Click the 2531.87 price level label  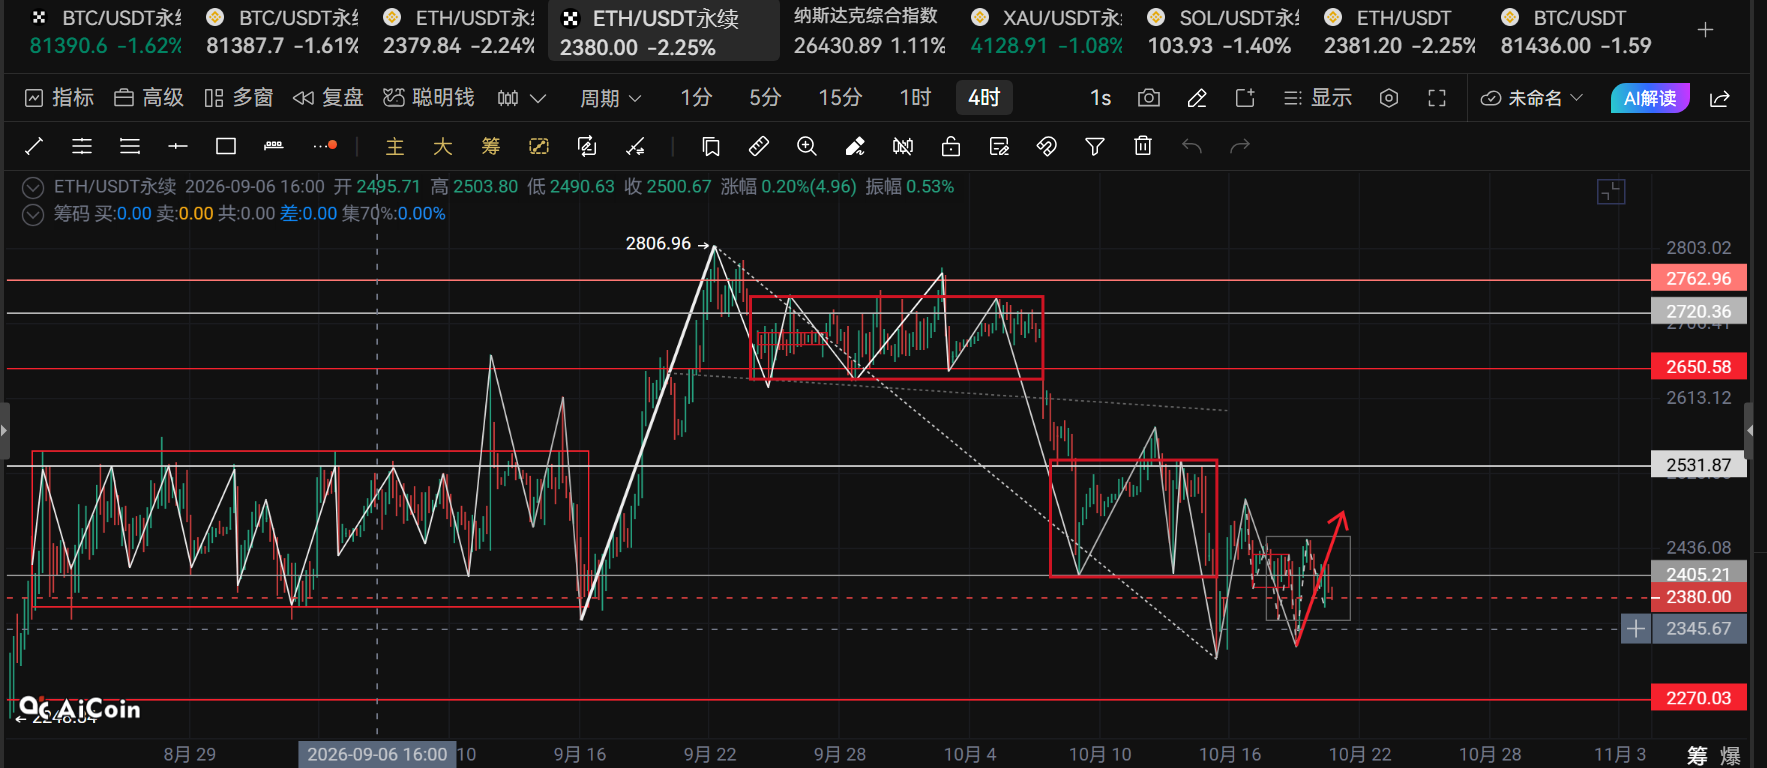coord(1699,465)
